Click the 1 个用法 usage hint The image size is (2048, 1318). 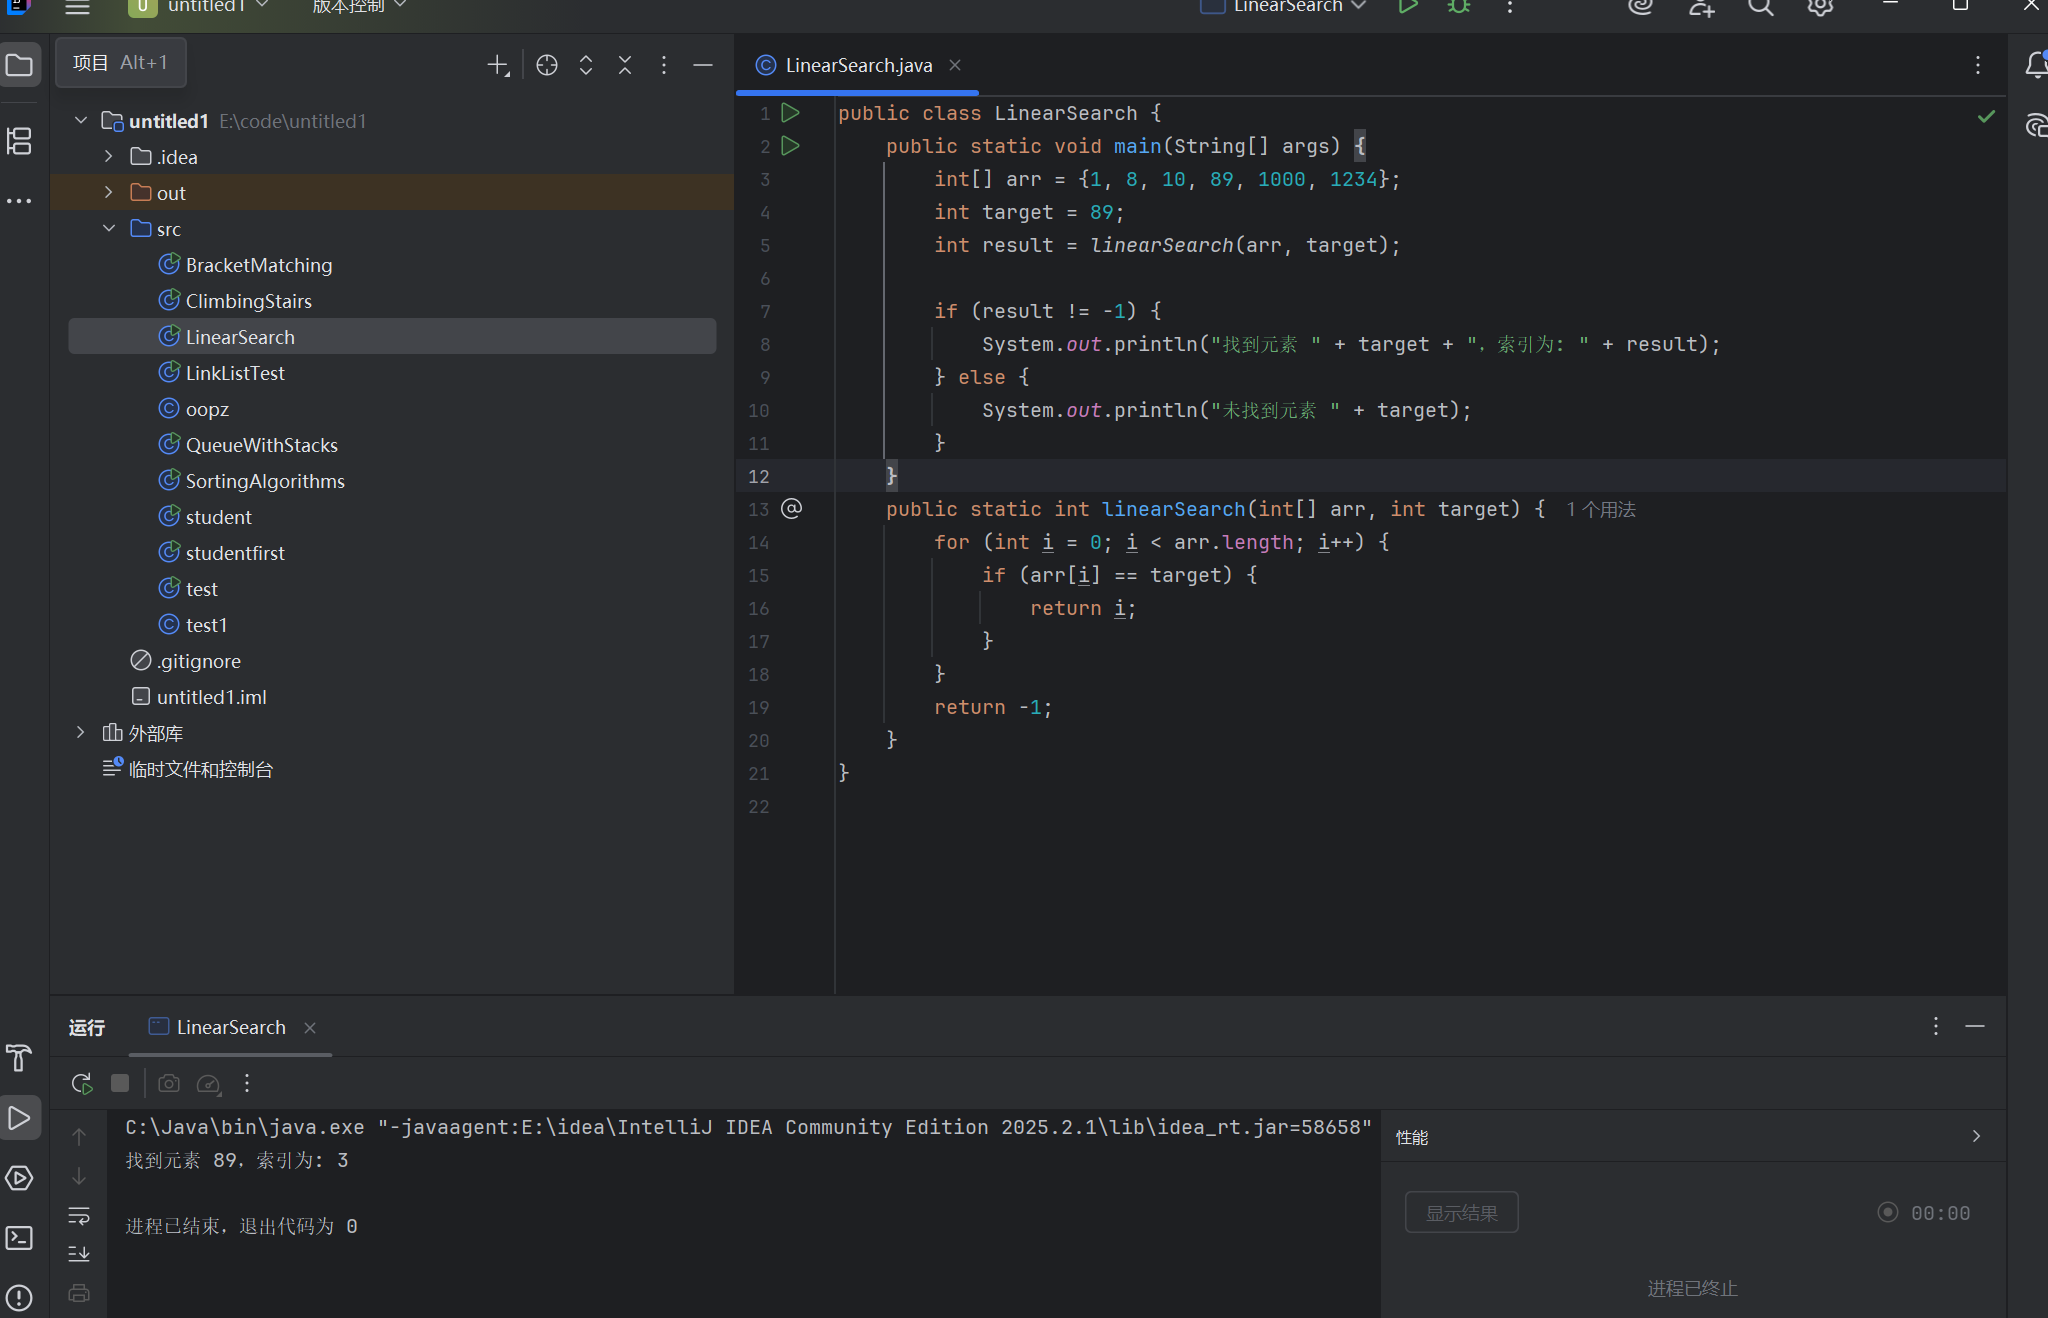pos(1601,510)
